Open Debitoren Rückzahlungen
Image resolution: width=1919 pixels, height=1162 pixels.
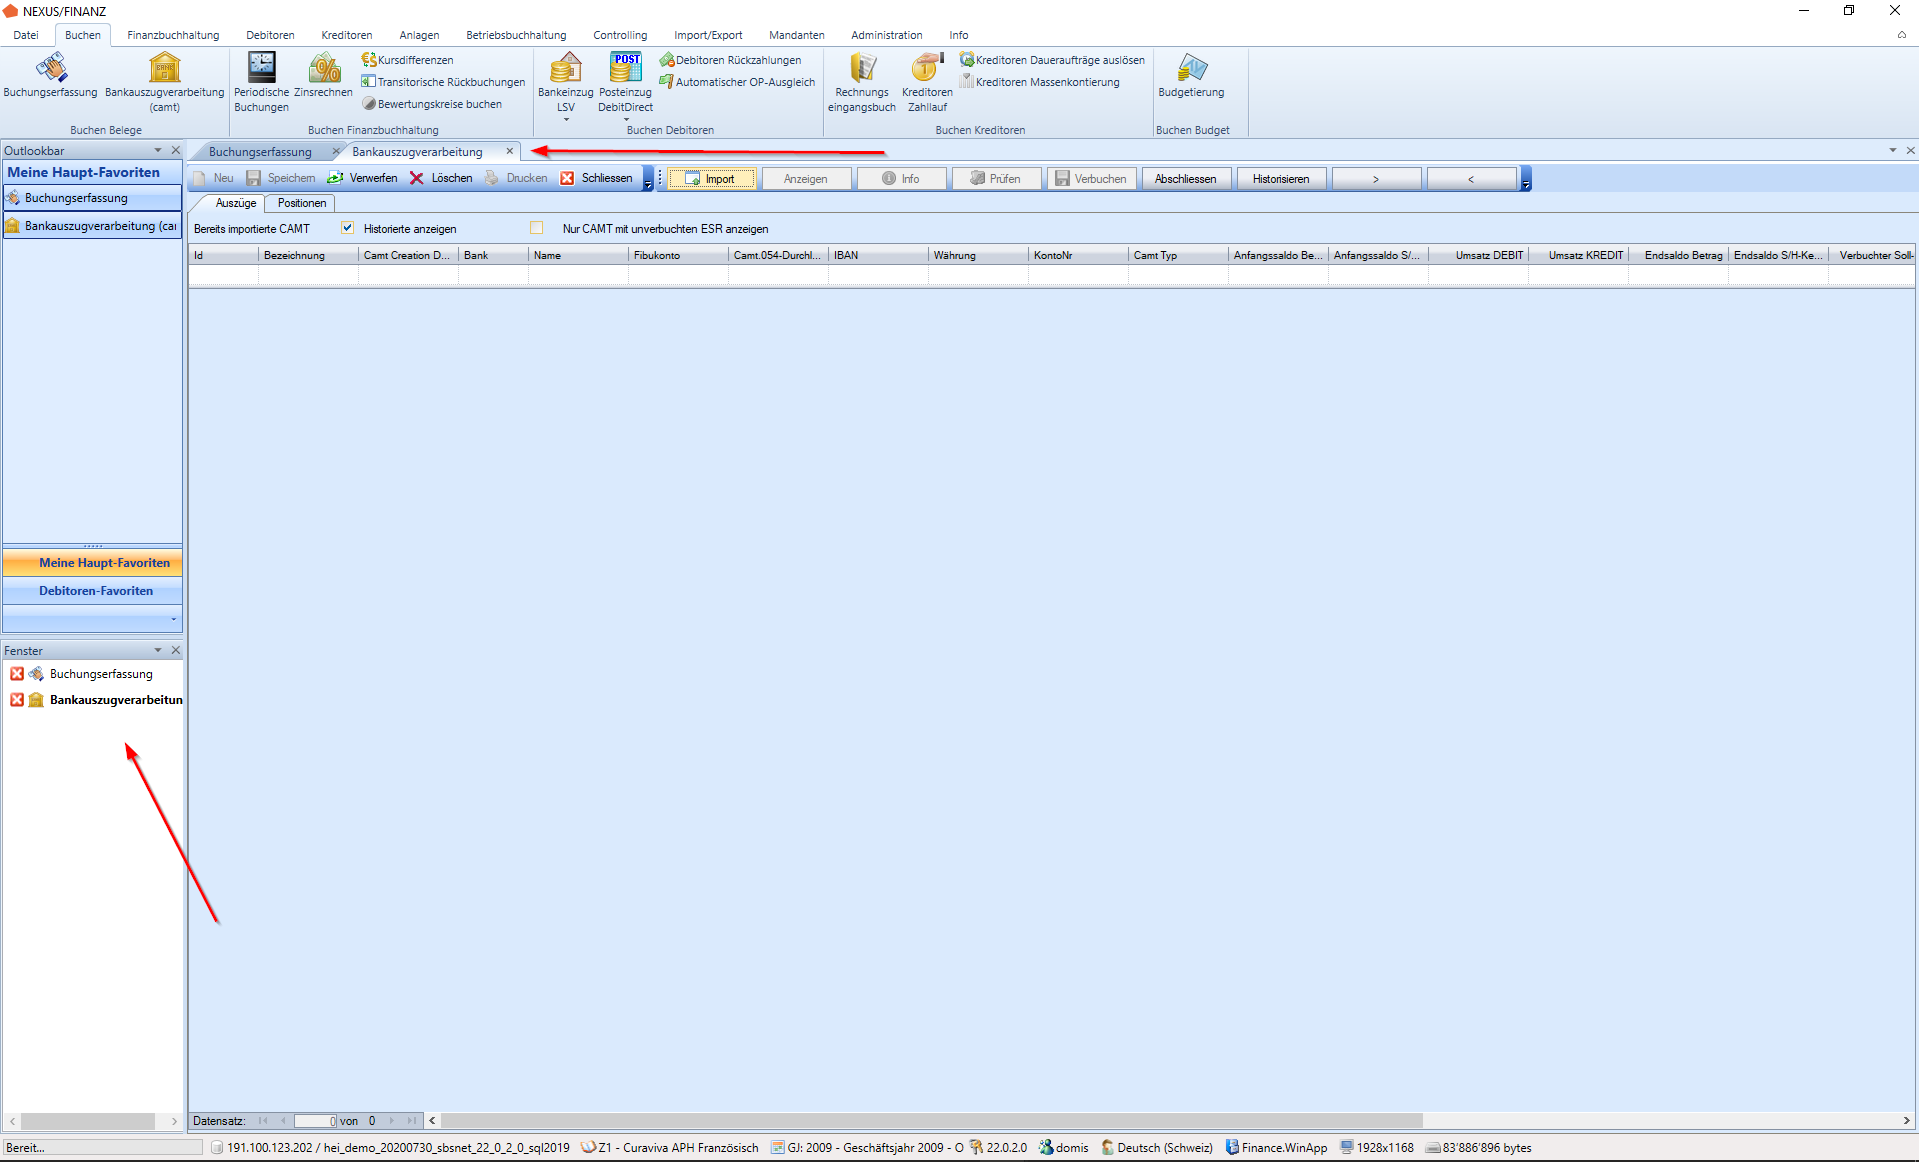click(731, 60)
